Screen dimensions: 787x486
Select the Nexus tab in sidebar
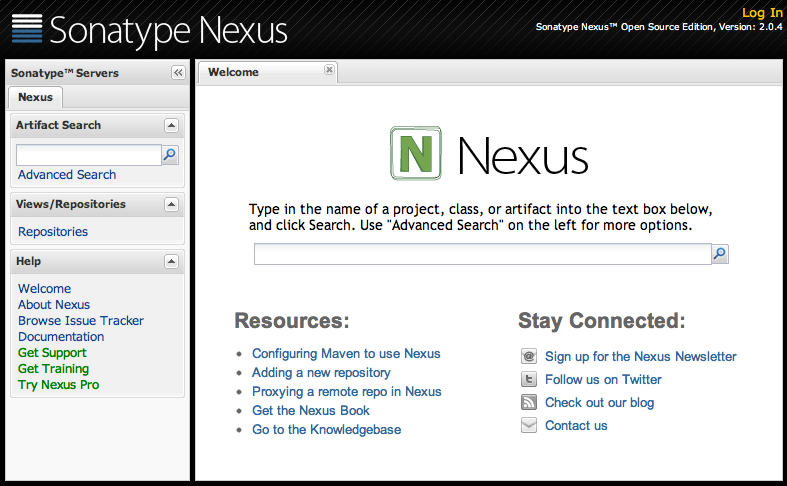(x=35, y=98)
